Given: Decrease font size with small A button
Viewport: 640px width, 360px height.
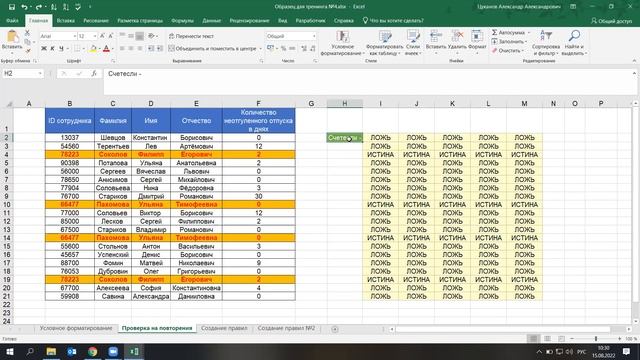Looking at the screenshot, I should click(x=111, y=36).
